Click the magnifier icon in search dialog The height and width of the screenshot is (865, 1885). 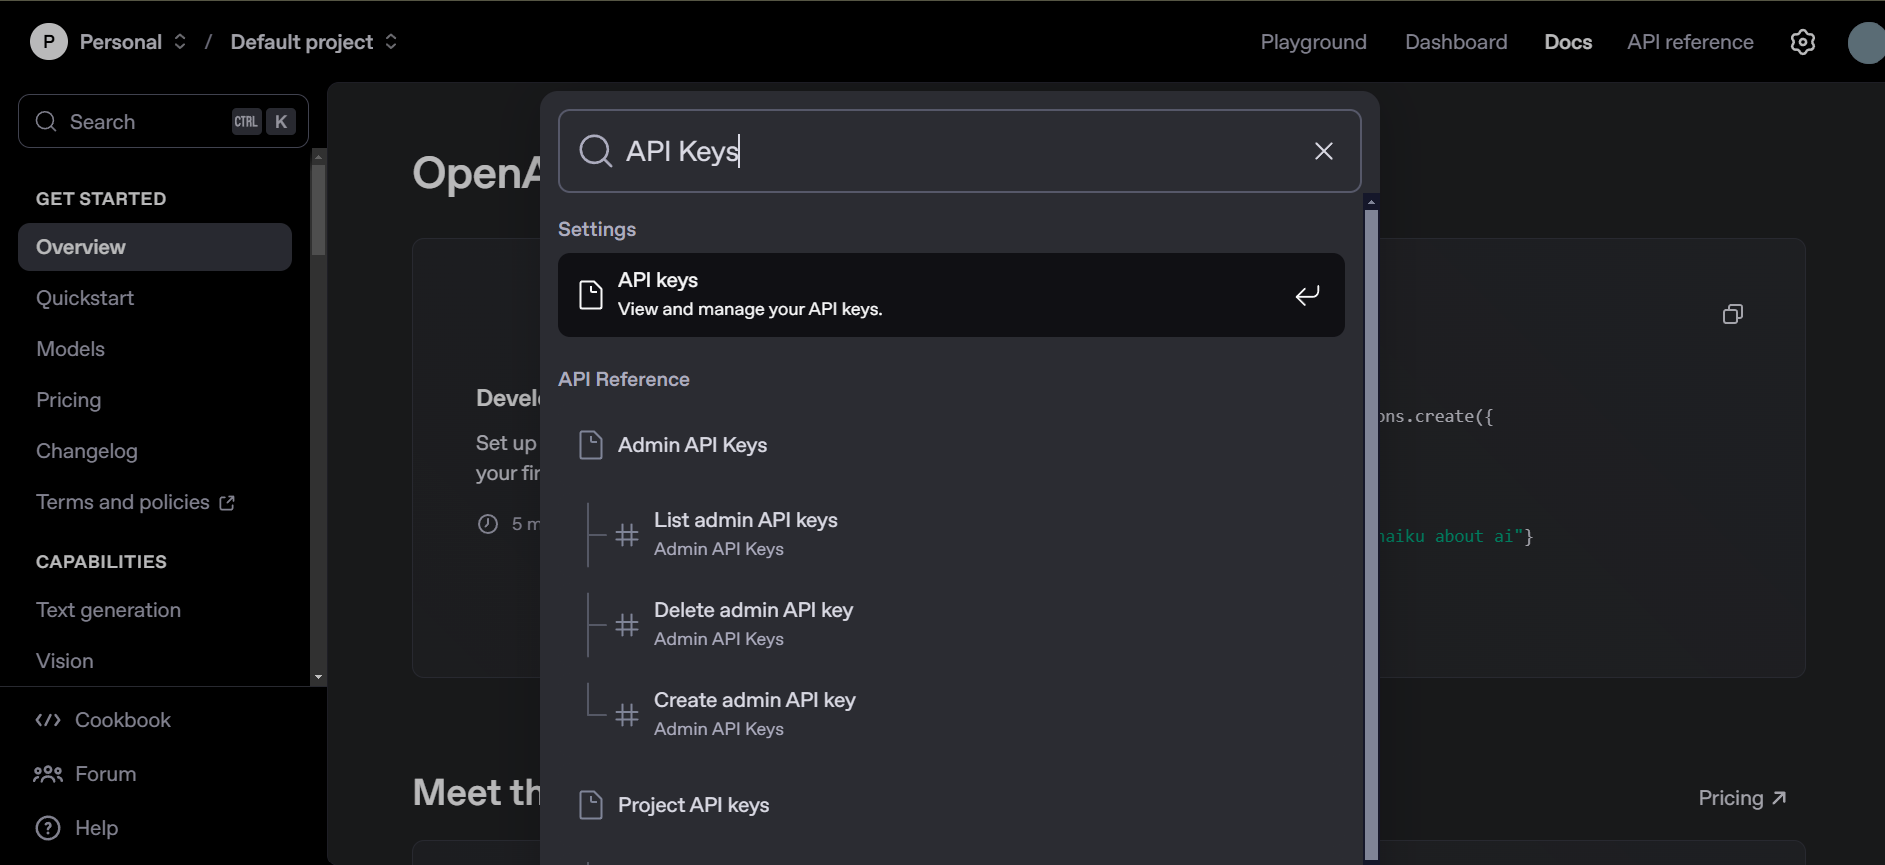596,151
